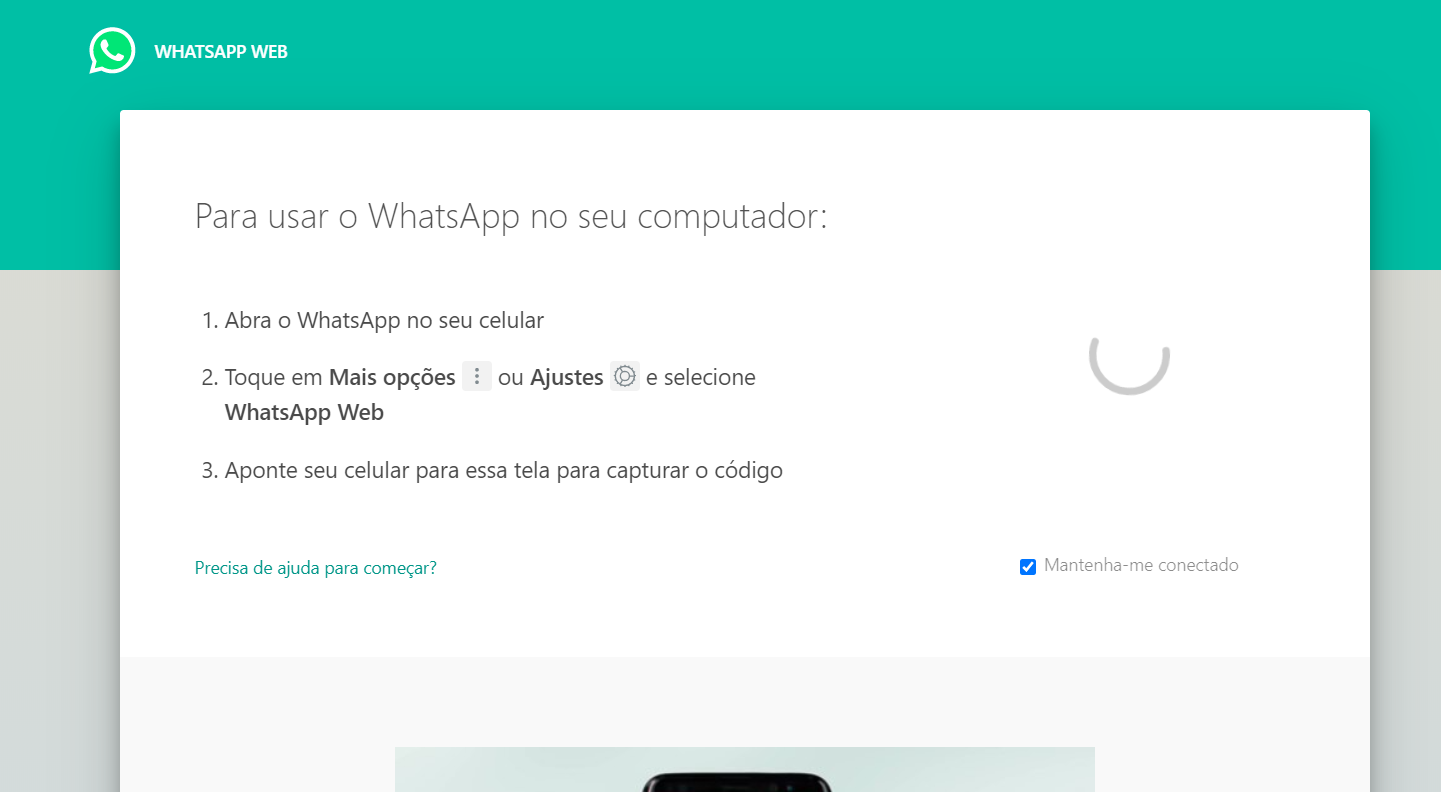Click the Mantenha-me conectado label text
The height and width of the screenshot is (792, 1441).
pyautogui.click(x=1141, y=565)
